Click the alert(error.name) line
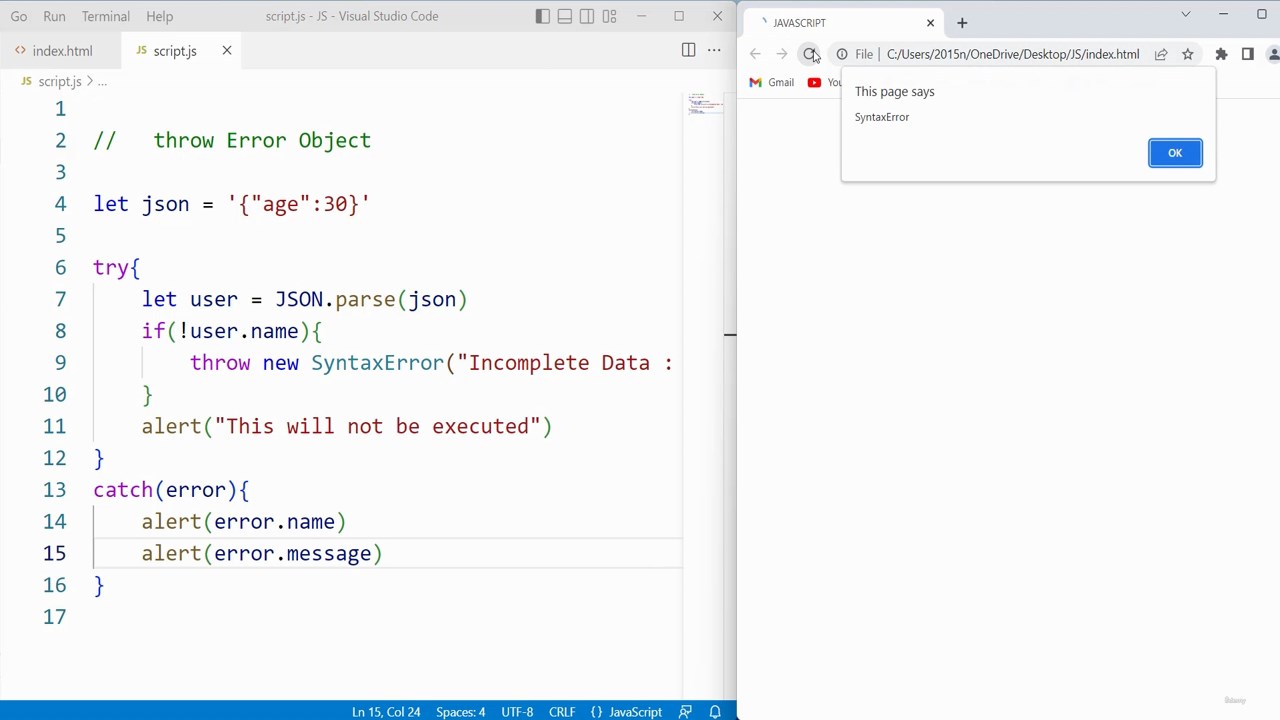The image size is (1280, 720). coord(244,522)
